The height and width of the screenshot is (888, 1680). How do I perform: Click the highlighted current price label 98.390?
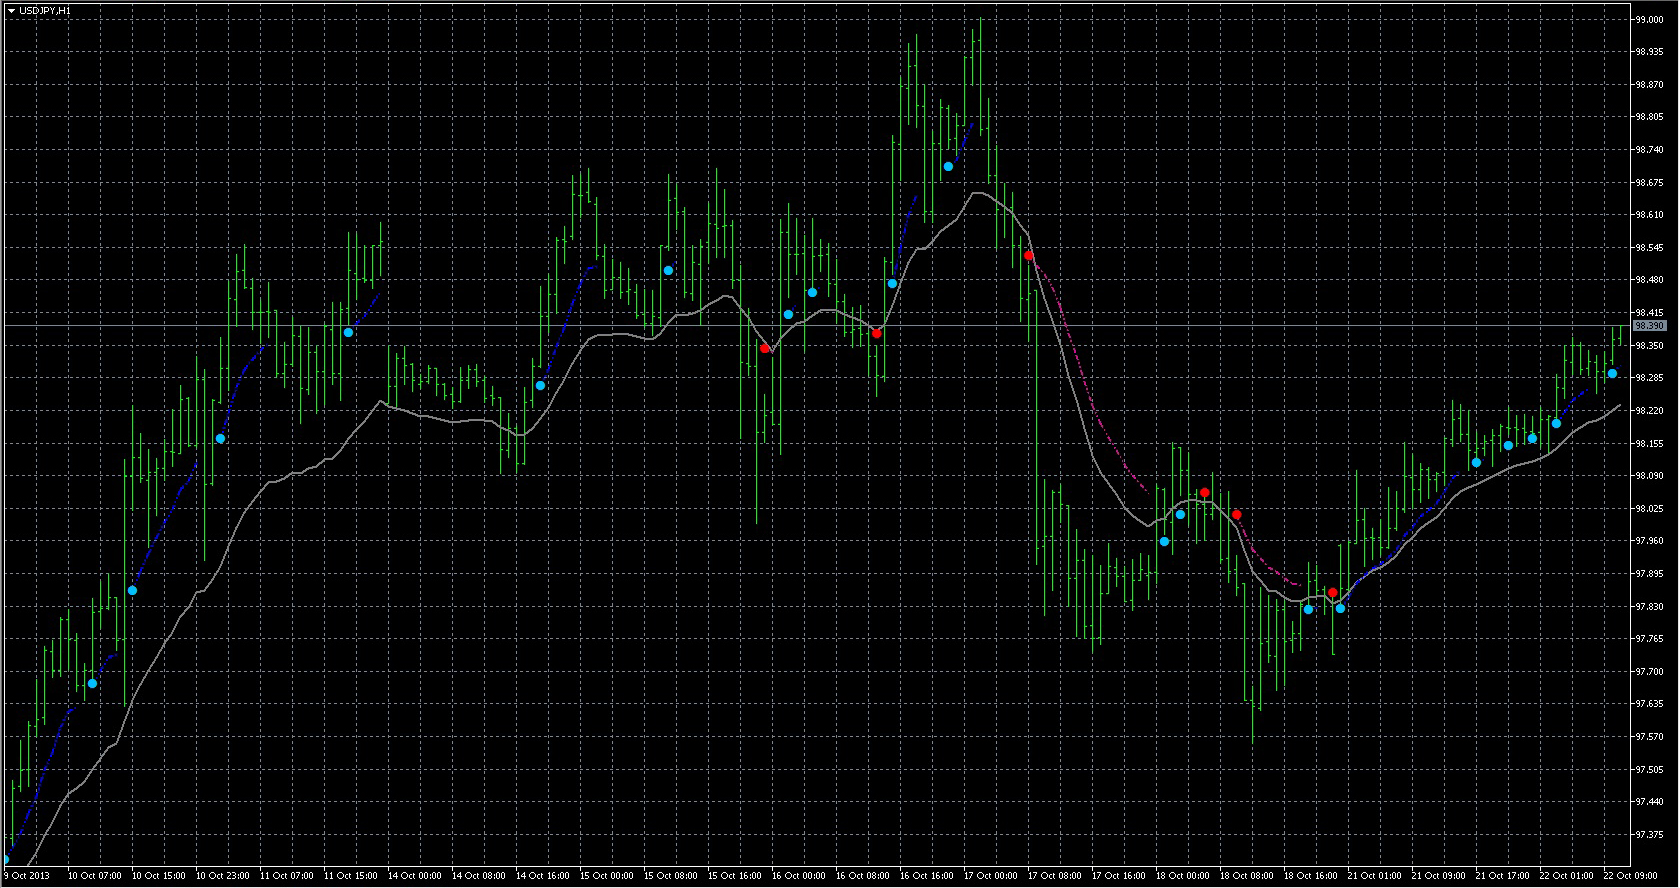(1648, 326)
